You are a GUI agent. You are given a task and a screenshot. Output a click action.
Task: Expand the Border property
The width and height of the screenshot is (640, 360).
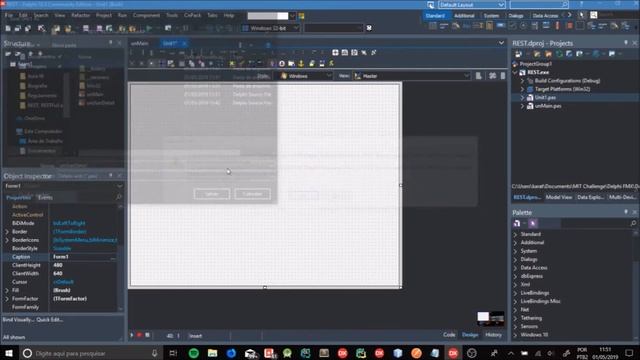pyautogui.click(x=7, y=232)
